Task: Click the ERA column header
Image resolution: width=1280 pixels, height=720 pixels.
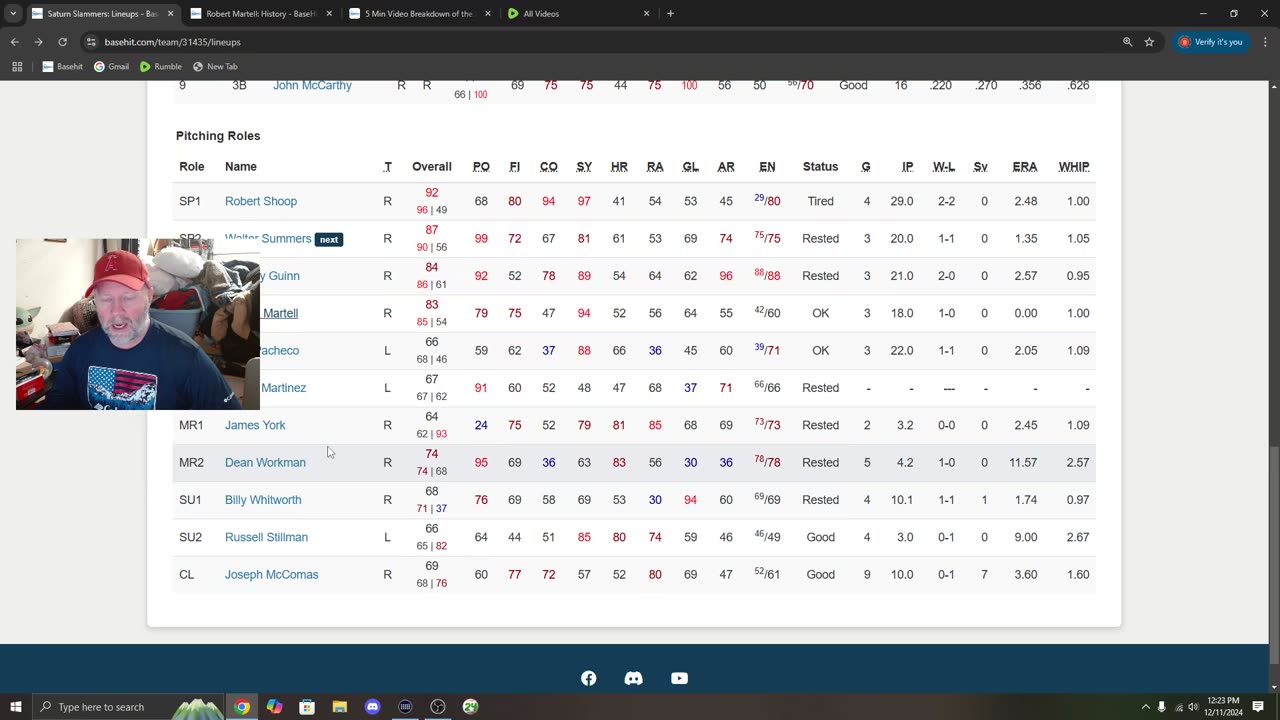Action: [x=1025, y=167]
